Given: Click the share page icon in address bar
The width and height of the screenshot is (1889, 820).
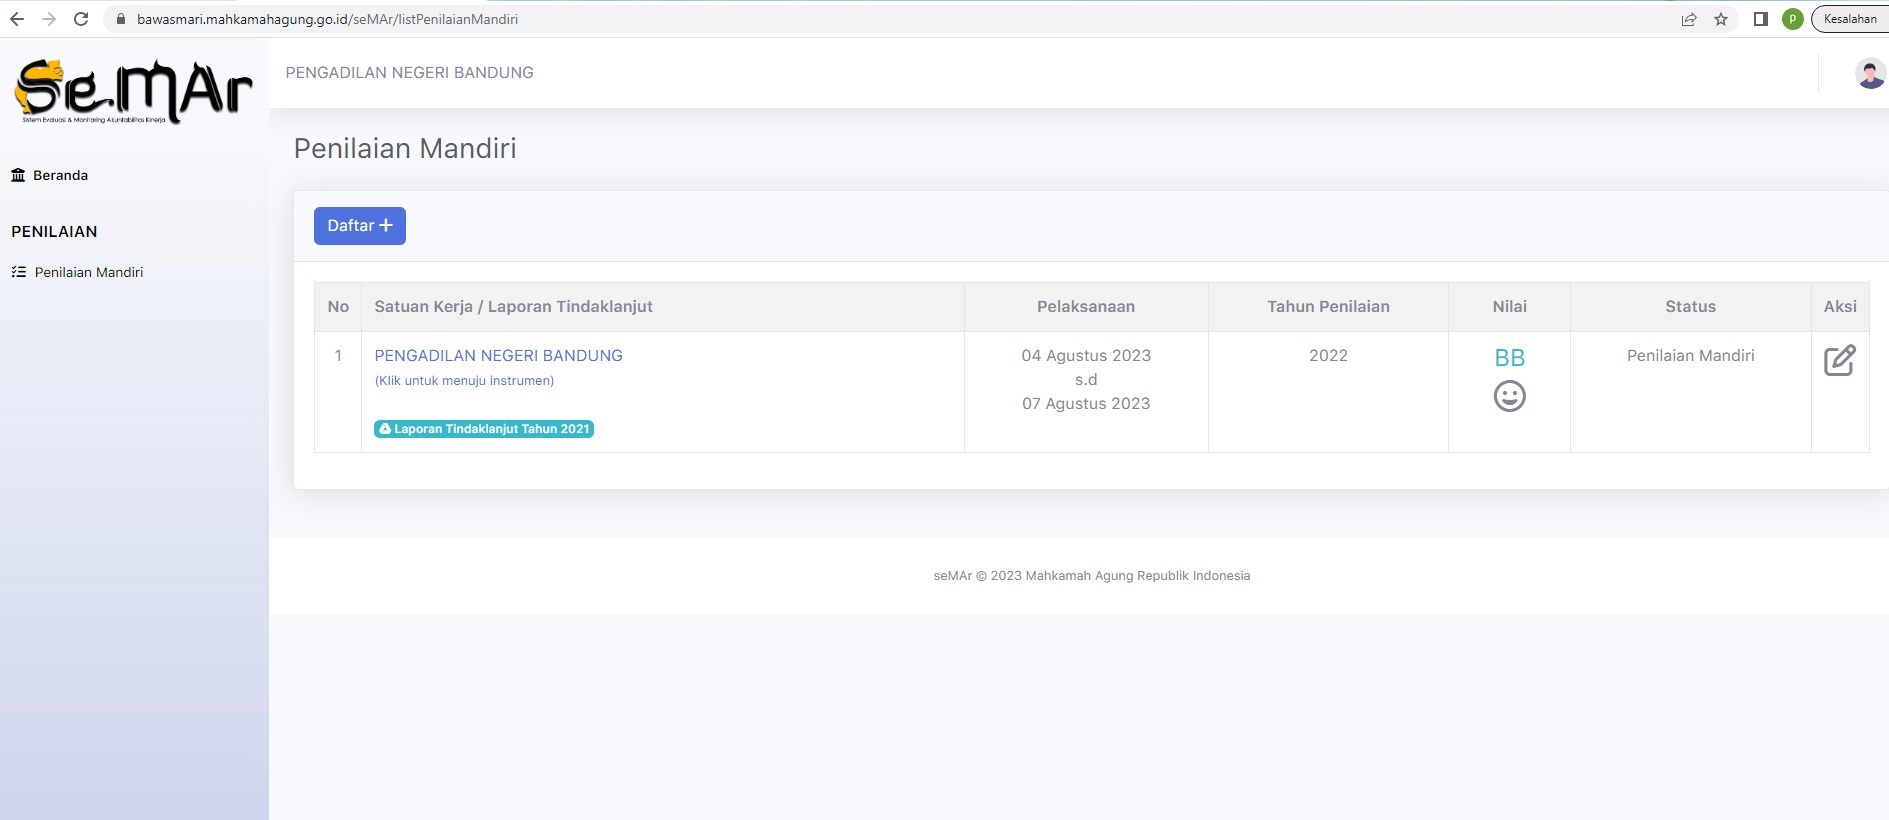Looking at the screenshot, I should tap(1689, 19).
